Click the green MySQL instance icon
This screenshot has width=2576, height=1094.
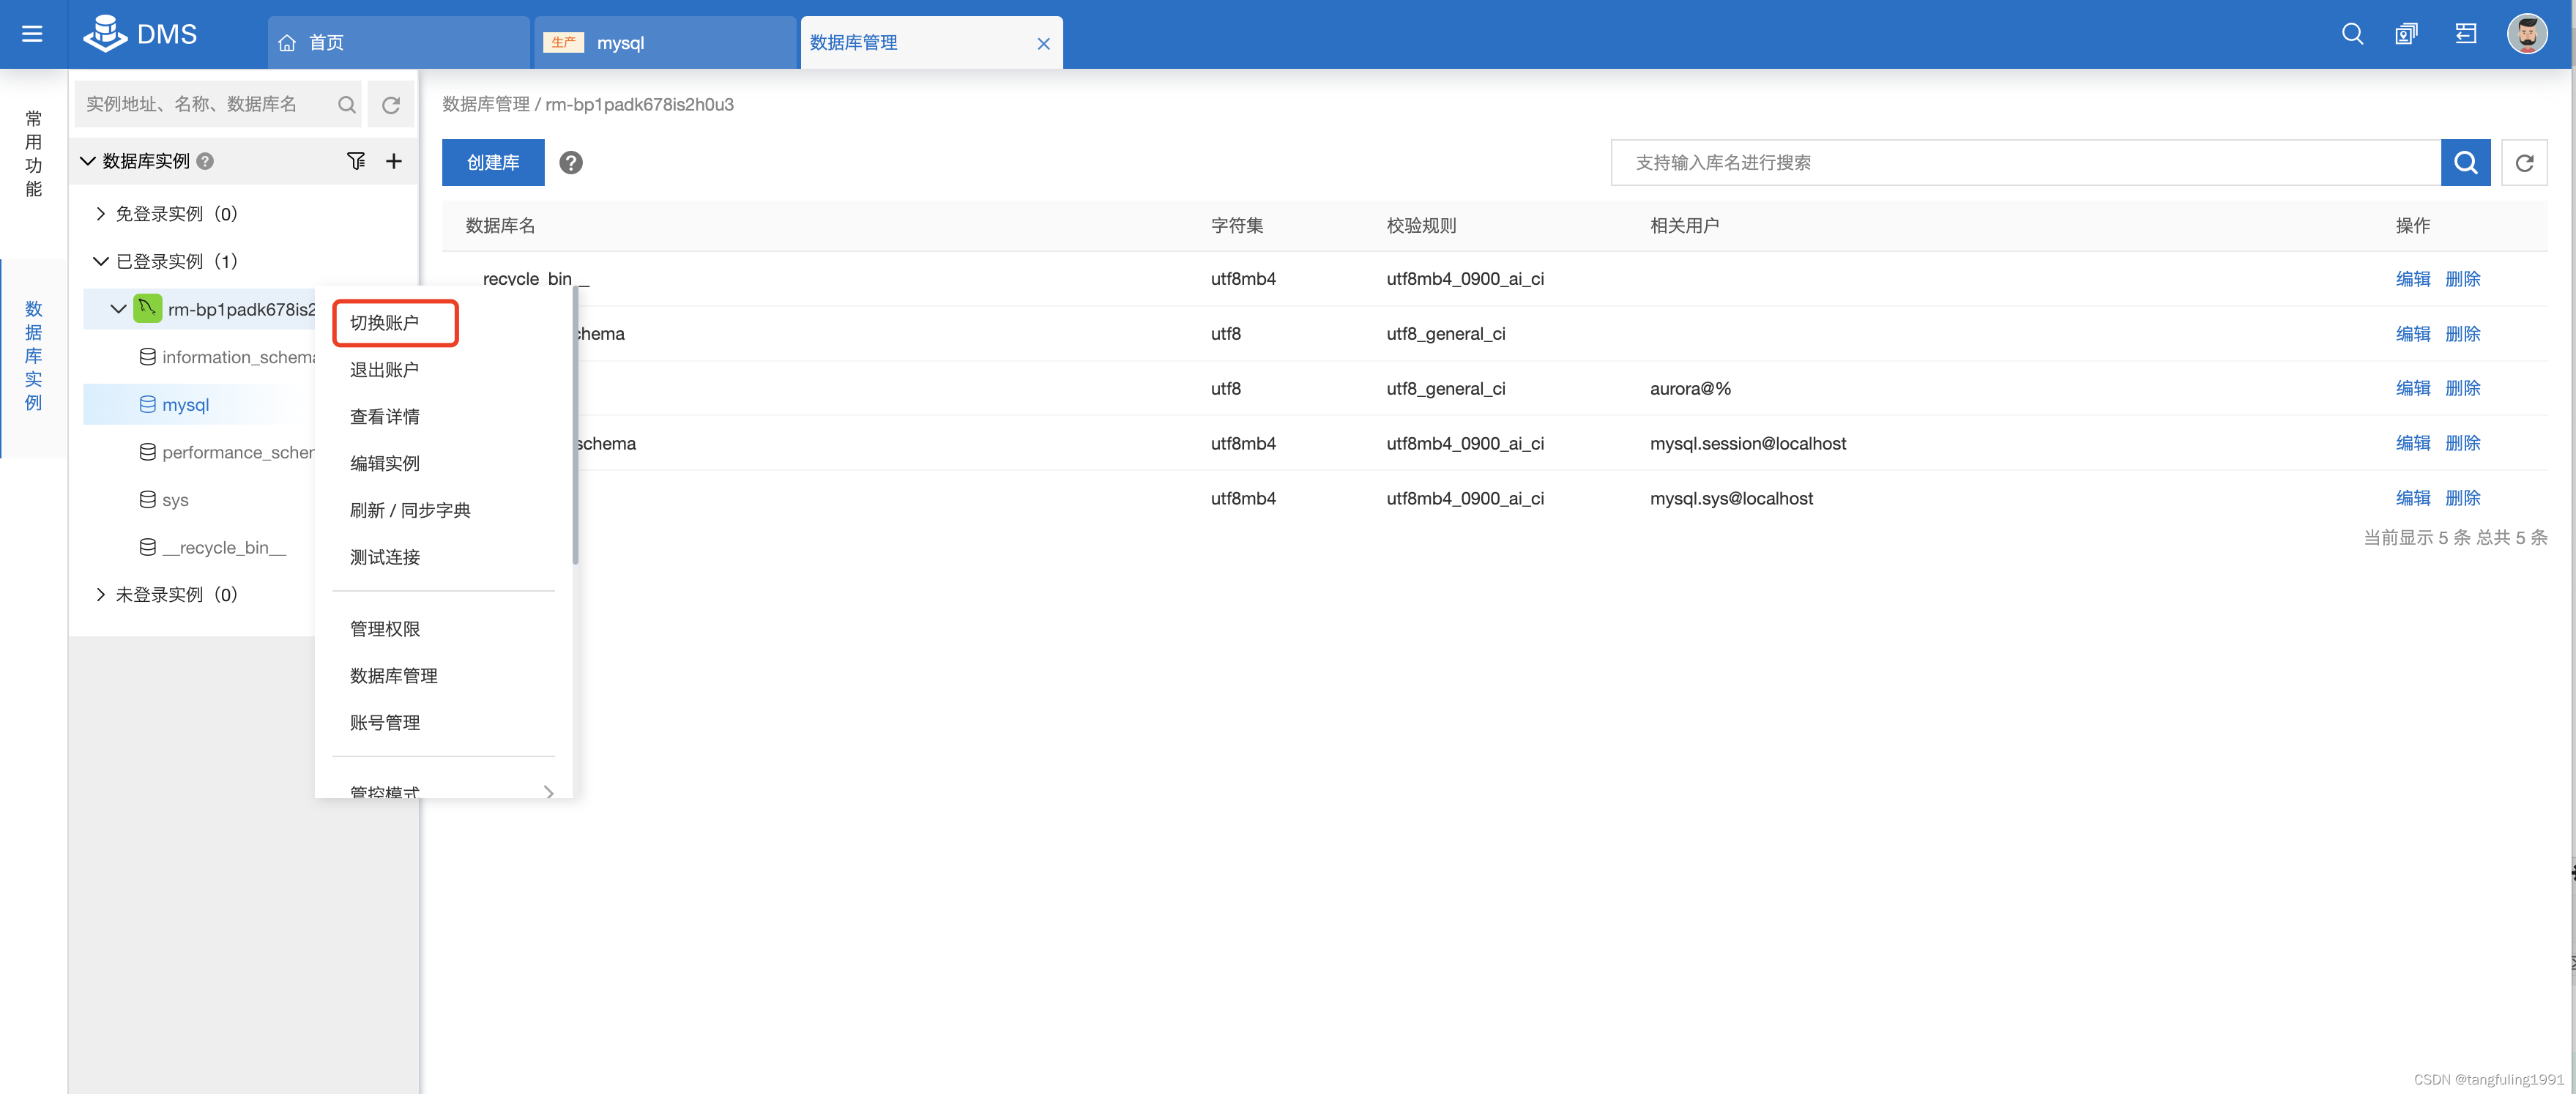tap(147, 308)
